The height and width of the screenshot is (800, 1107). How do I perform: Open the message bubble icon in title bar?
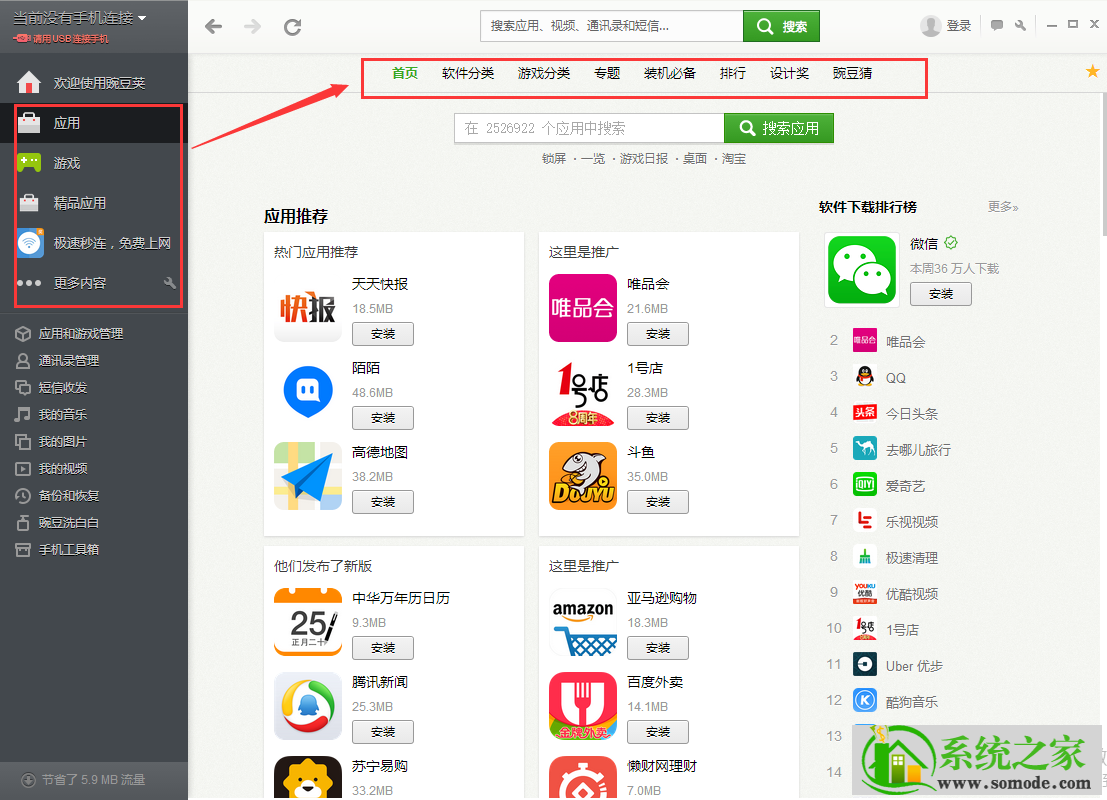coord(997,25)
